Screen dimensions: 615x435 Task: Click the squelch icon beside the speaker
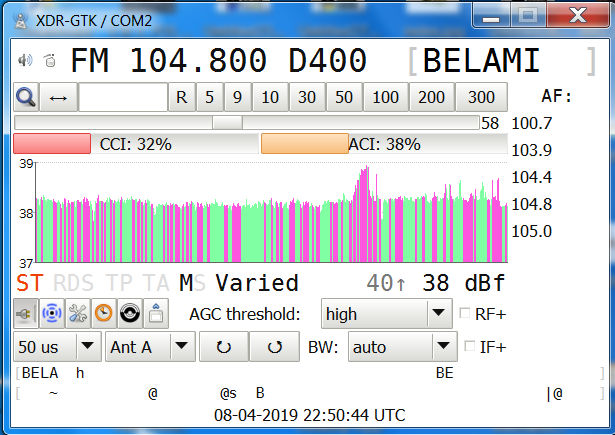pyautogui.click(x=50, y=60)
